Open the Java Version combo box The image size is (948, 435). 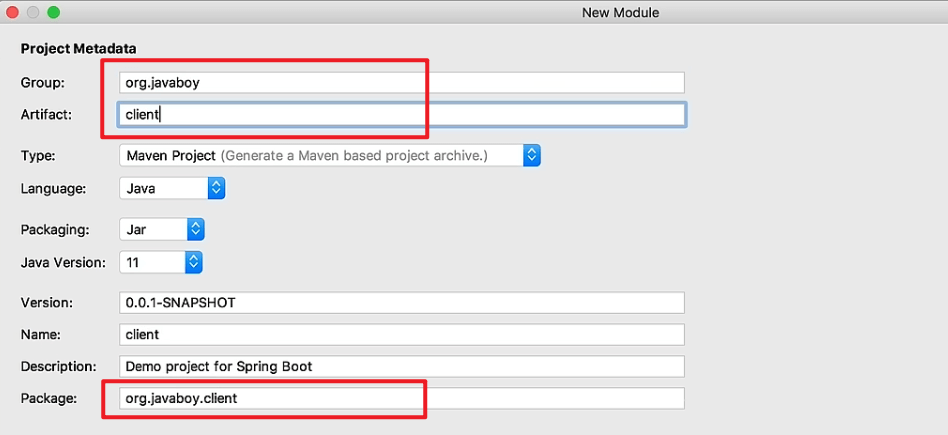coord(161,262)
